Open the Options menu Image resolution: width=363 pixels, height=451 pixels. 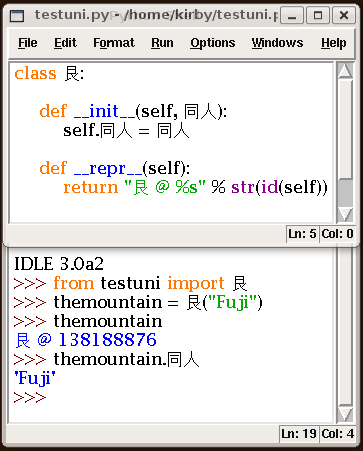(213, 43)
